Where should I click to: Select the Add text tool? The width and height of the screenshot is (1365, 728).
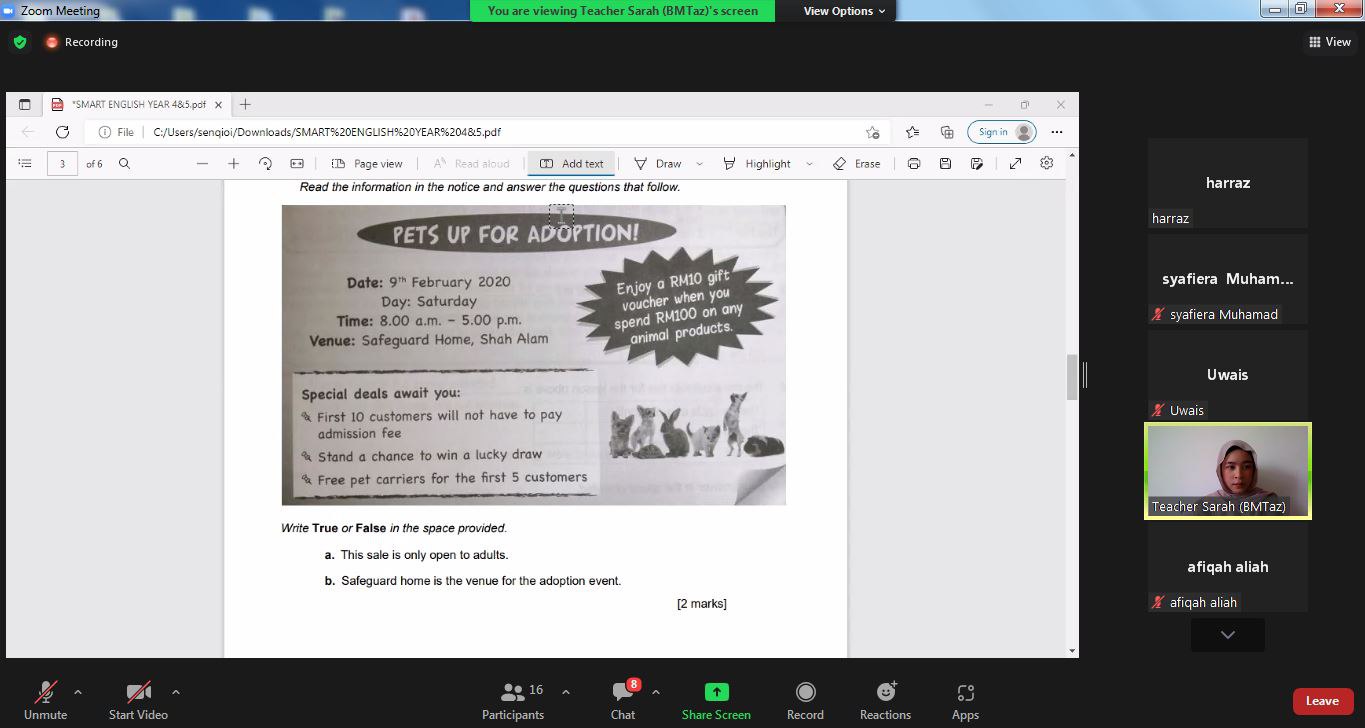[572, 164]
